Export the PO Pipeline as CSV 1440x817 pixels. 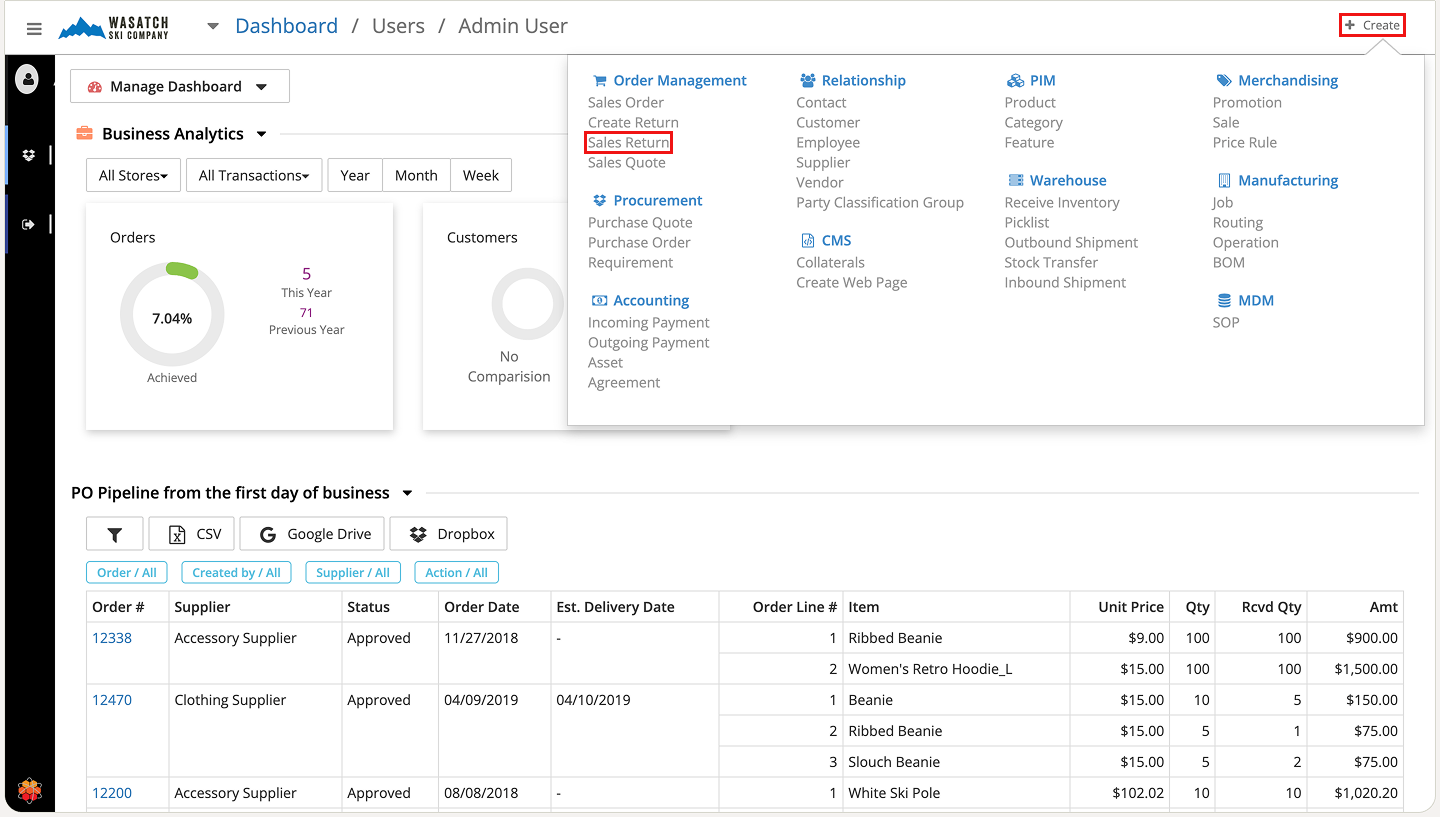pyautogui.click(x=192, y=534)
